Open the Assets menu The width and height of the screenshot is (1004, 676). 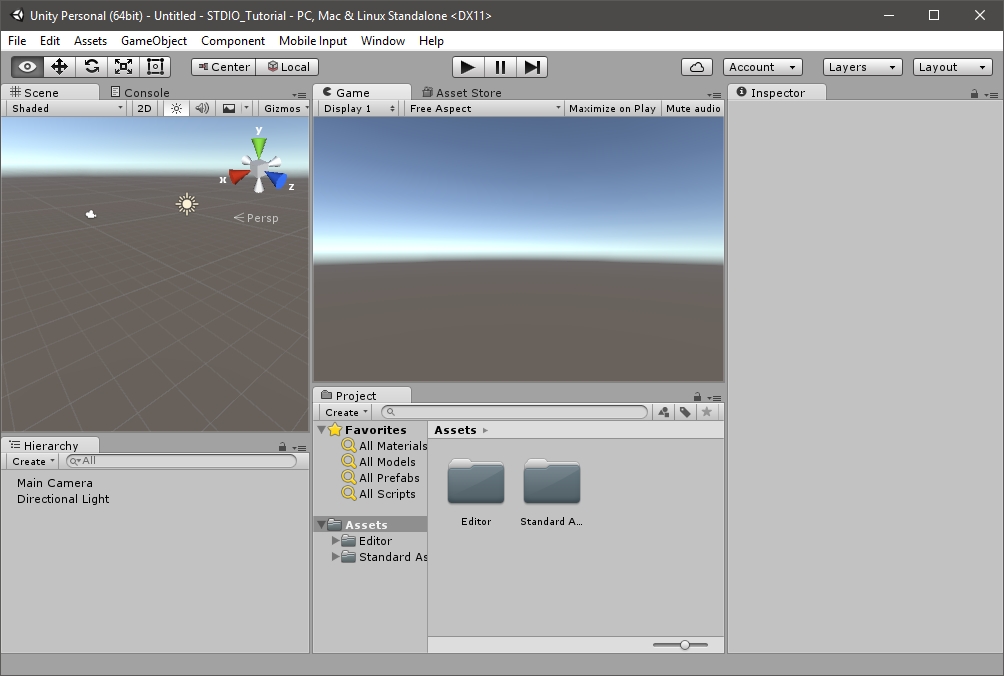(x=90, y=40)
